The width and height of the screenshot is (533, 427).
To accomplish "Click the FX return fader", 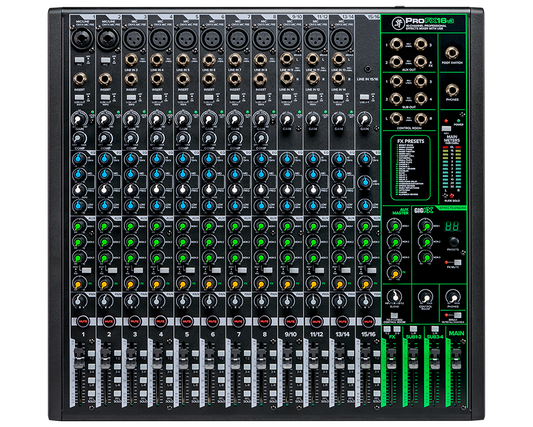I will click(391, 359).
